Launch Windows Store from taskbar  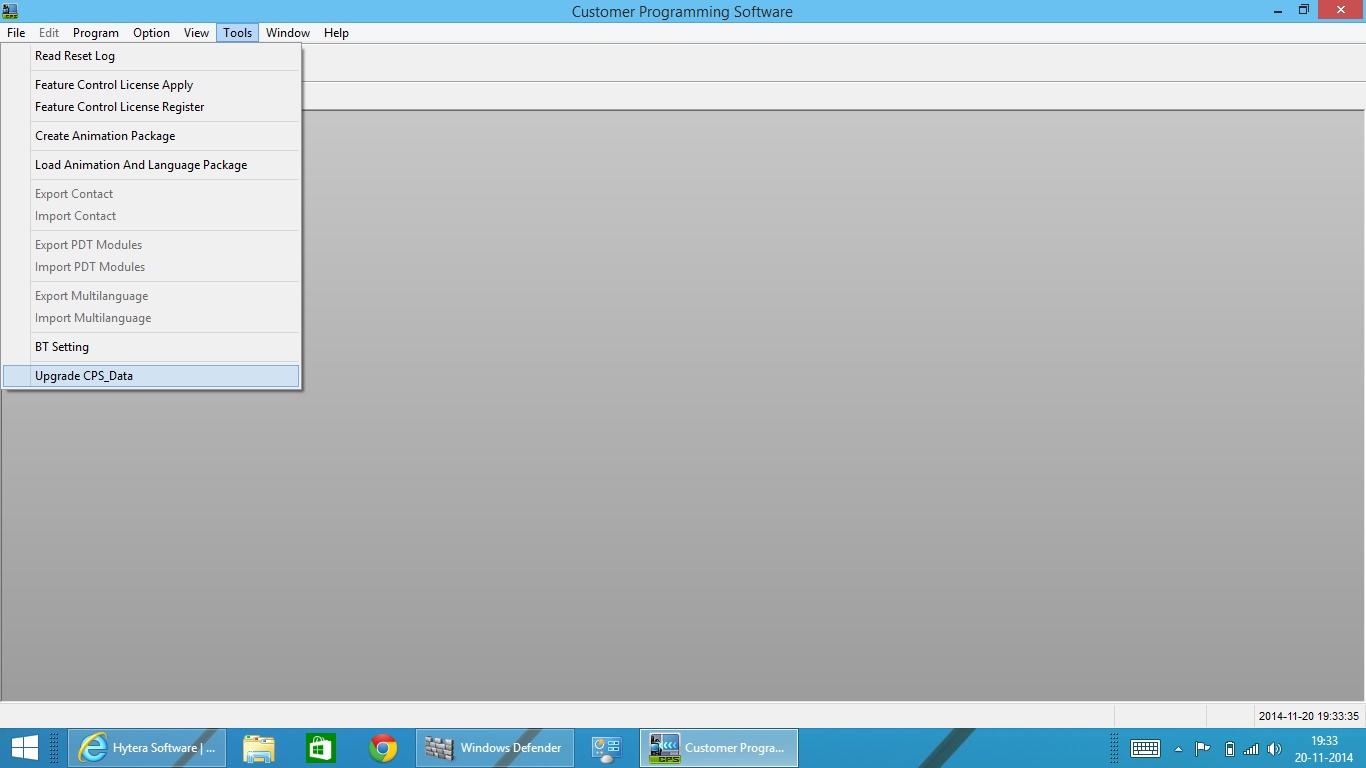click(320, 747)
